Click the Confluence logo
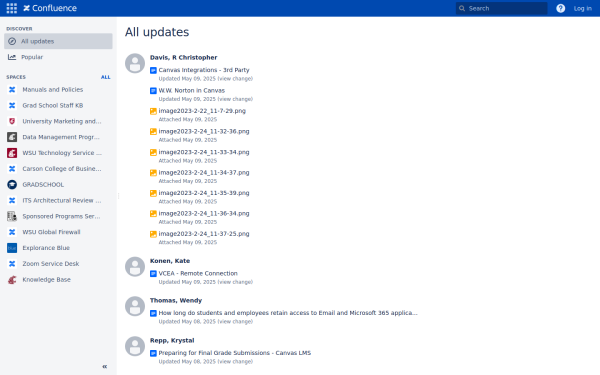Viewport: 600px width, 375px height. point(50,8)
